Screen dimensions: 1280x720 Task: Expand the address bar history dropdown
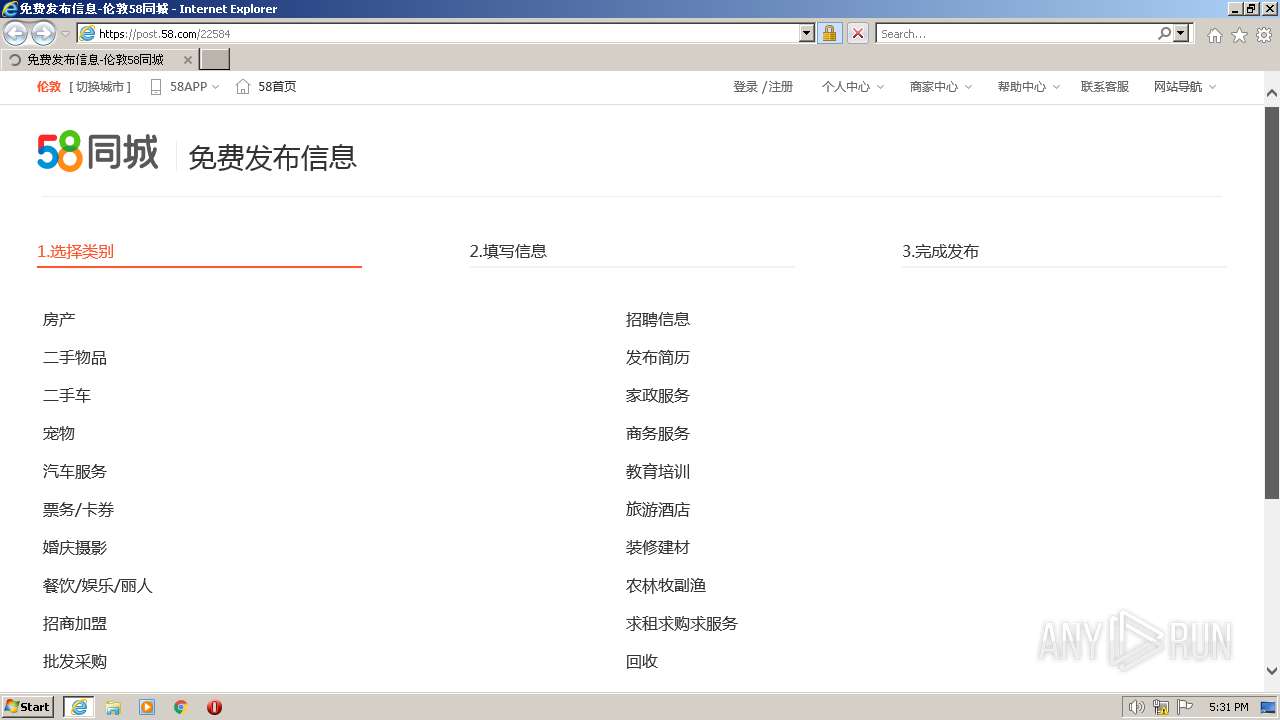(x=807, y=33)
